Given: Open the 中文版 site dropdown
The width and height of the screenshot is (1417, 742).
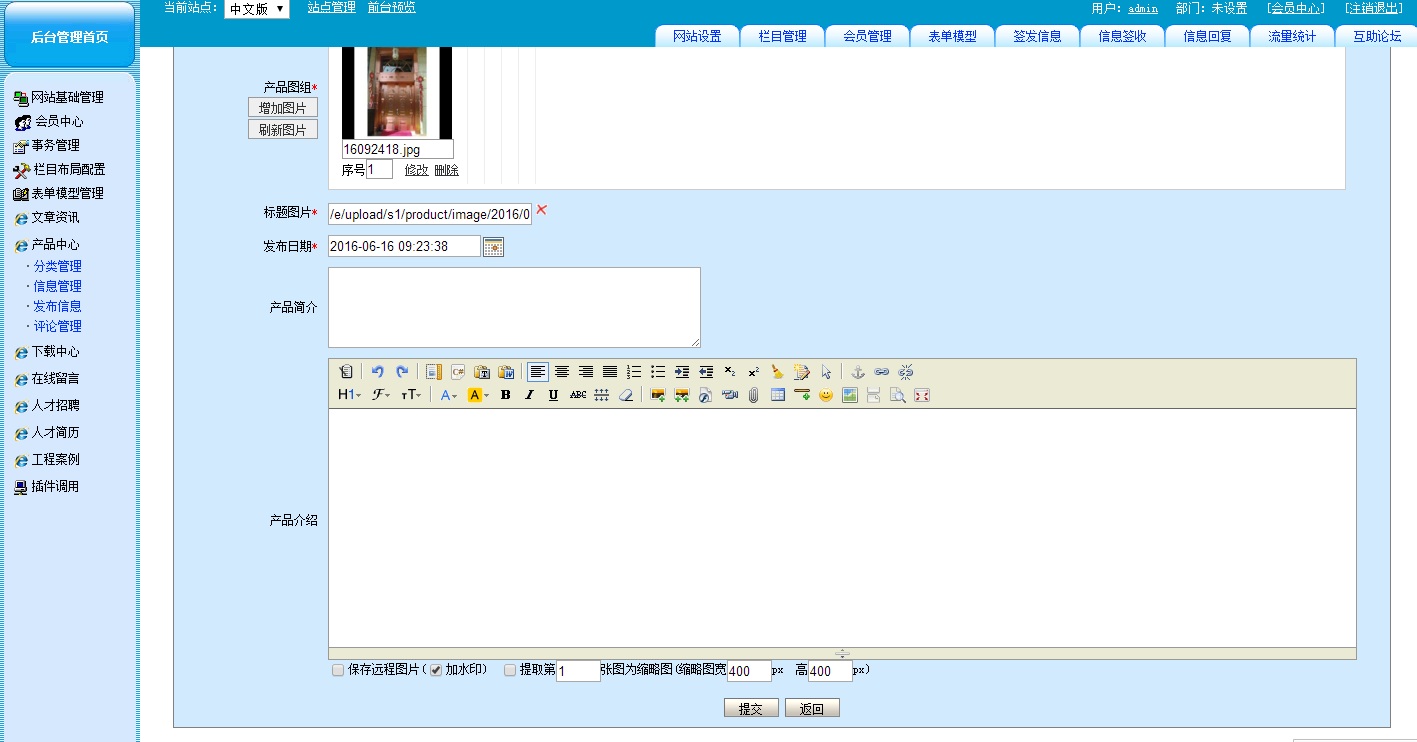Looking at the screenshot, I should [x=256, y=9].
